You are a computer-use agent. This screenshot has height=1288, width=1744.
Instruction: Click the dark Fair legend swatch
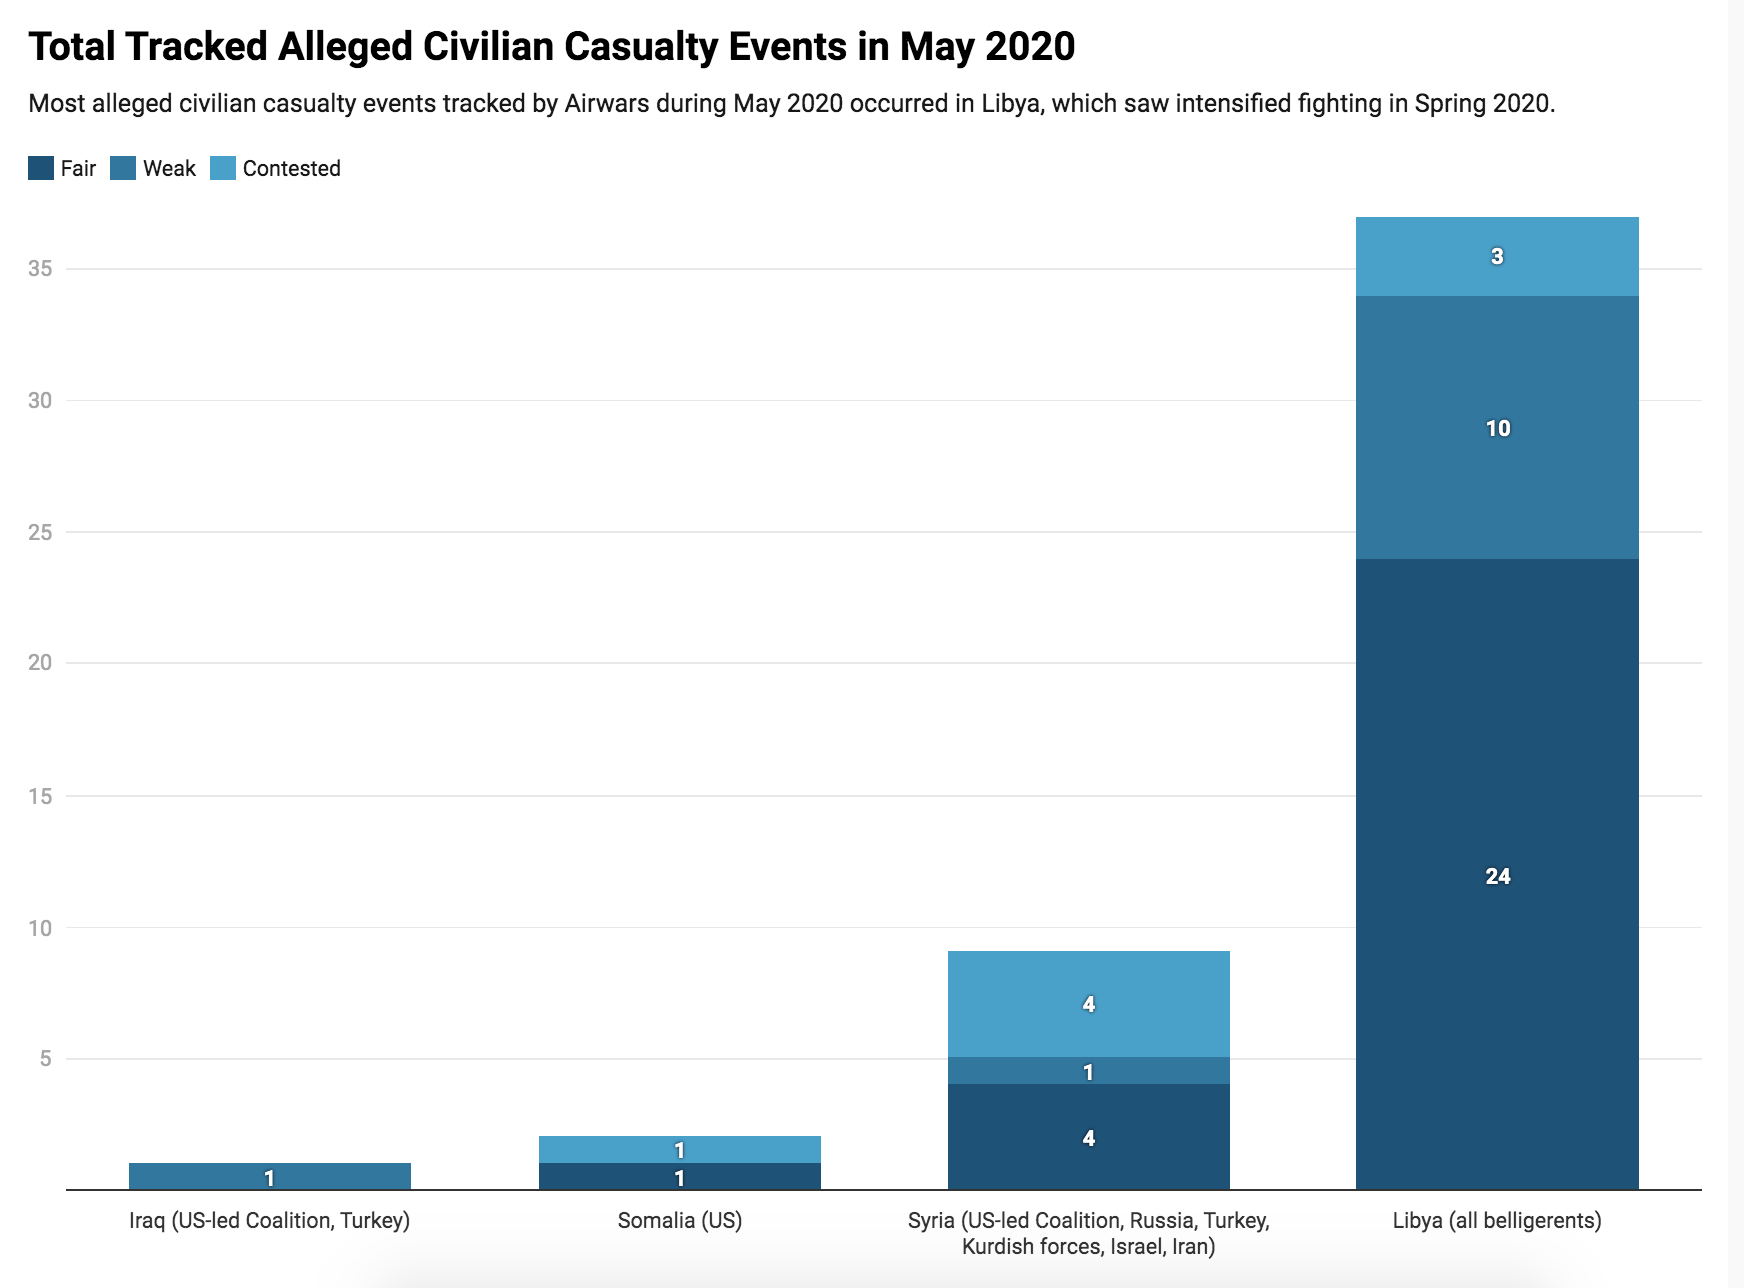tap(41, 168)
